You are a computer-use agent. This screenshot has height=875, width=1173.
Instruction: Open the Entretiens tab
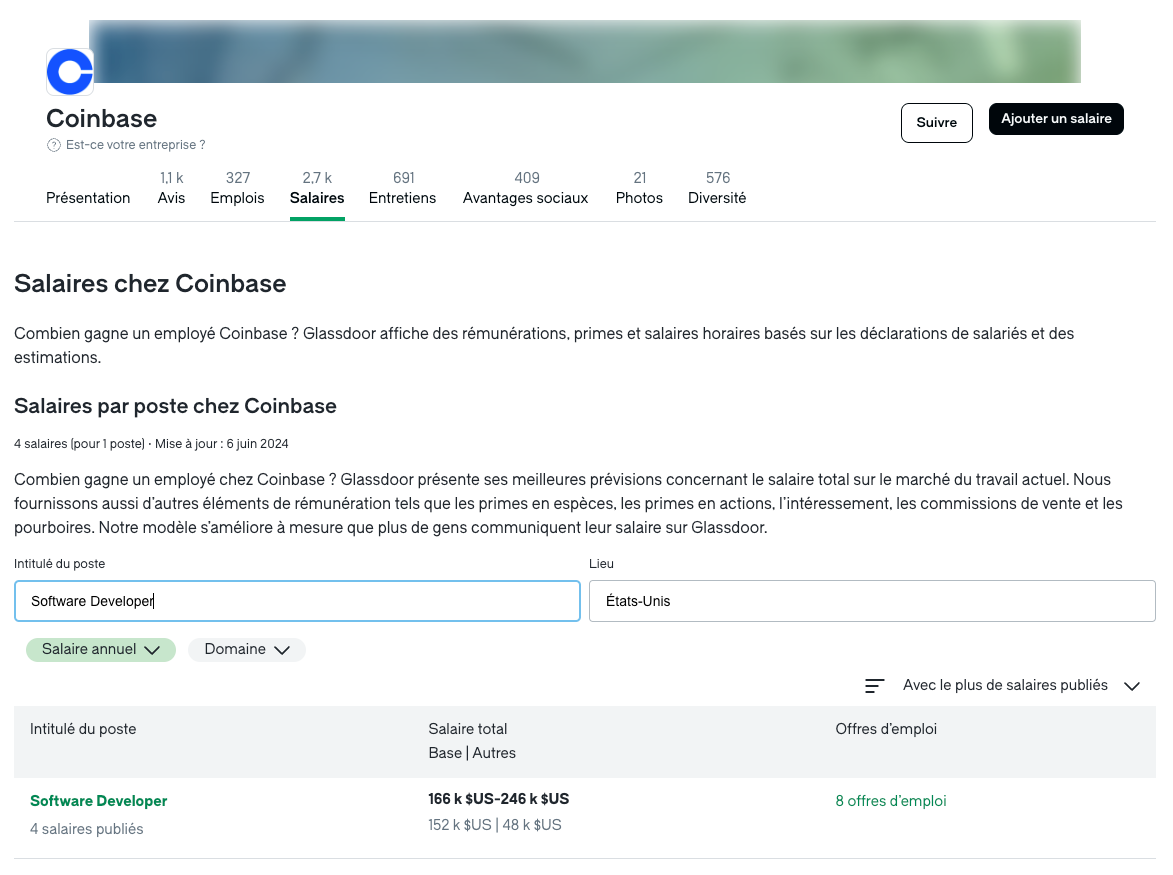click(402, 188)
